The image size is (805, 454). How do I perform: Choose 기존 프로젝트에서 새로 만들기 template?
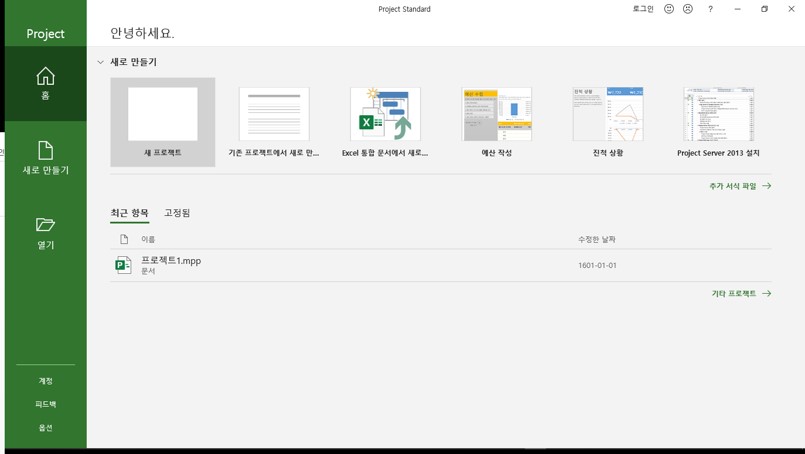click(274, 122)
